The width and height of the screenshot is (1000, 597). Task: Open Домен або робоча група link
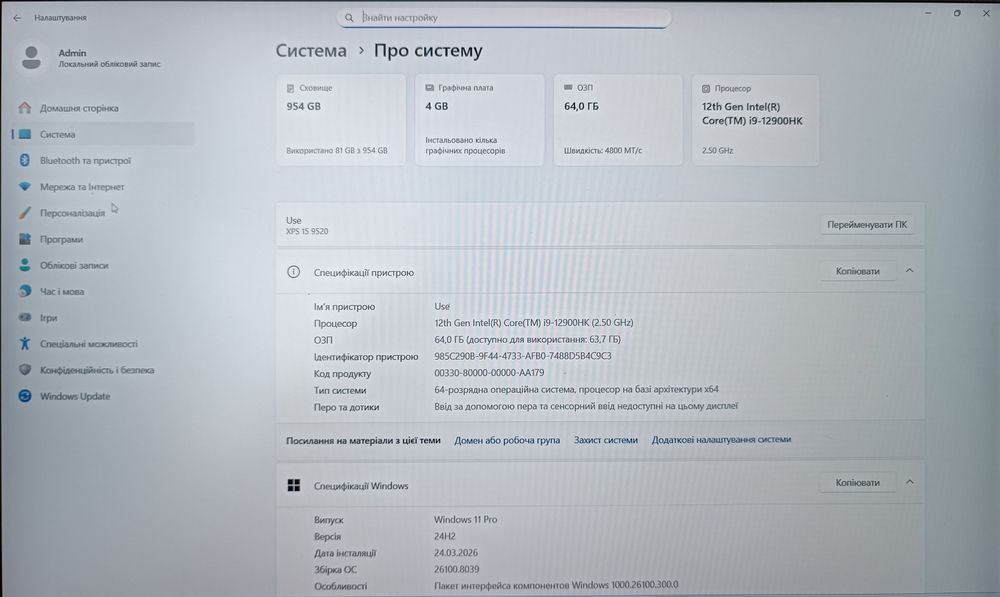click(x=507, y=440)
